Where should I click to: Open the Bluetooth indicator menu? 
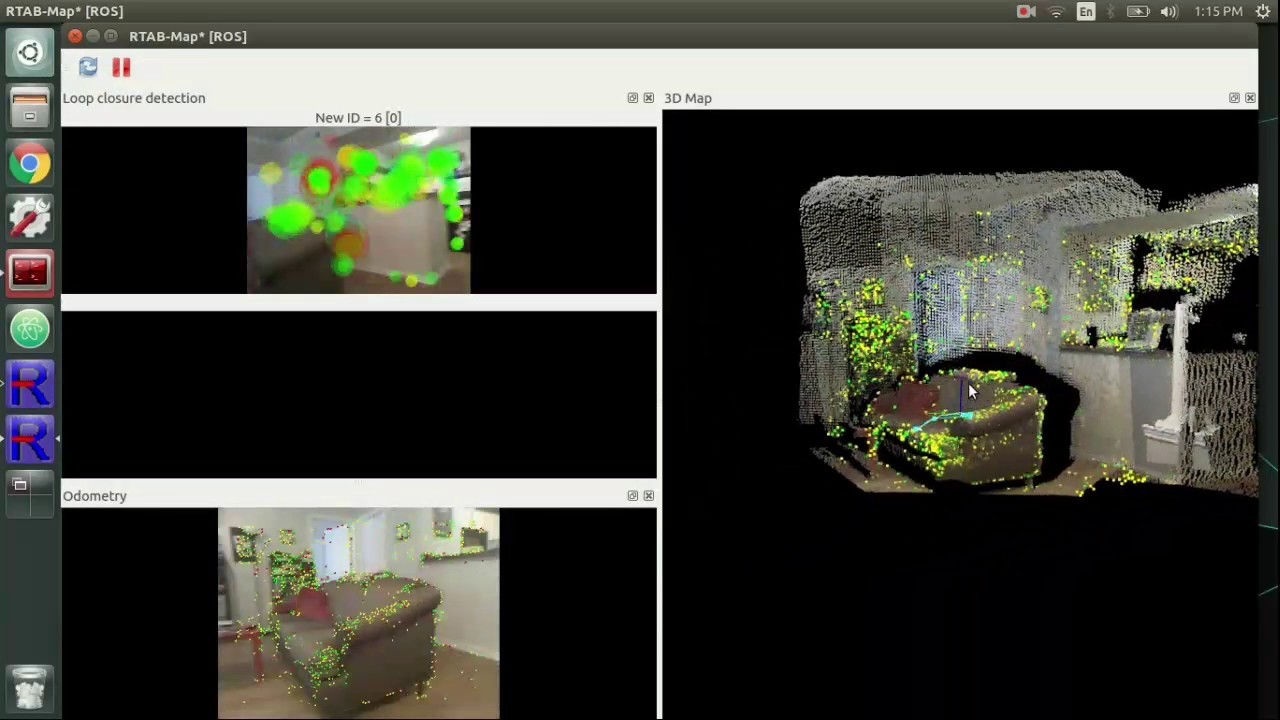1112,12
